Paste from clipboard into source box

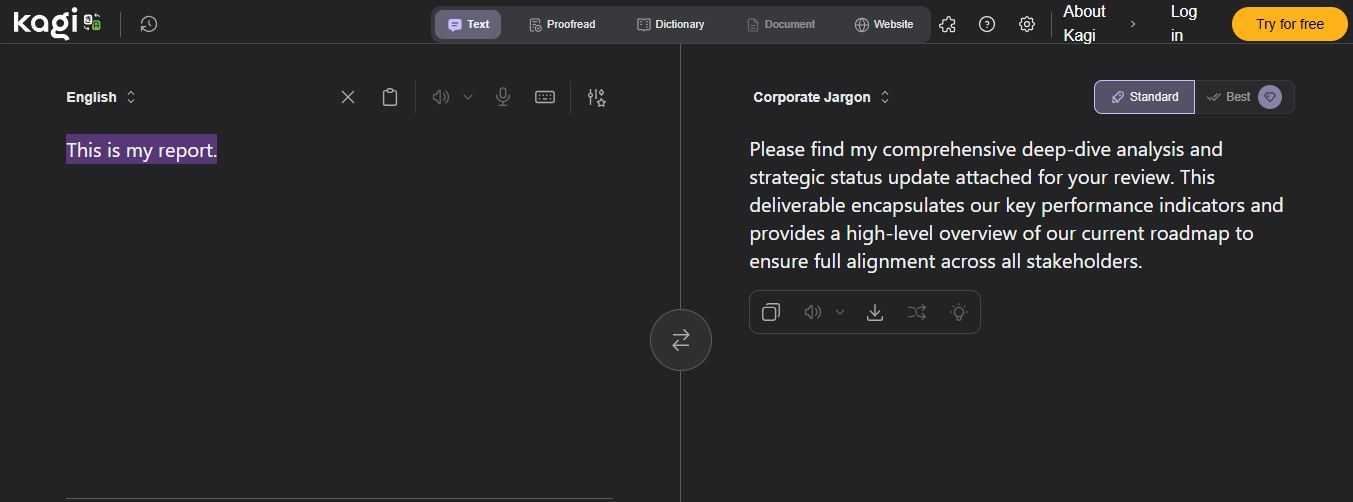(x=390, y=97)
